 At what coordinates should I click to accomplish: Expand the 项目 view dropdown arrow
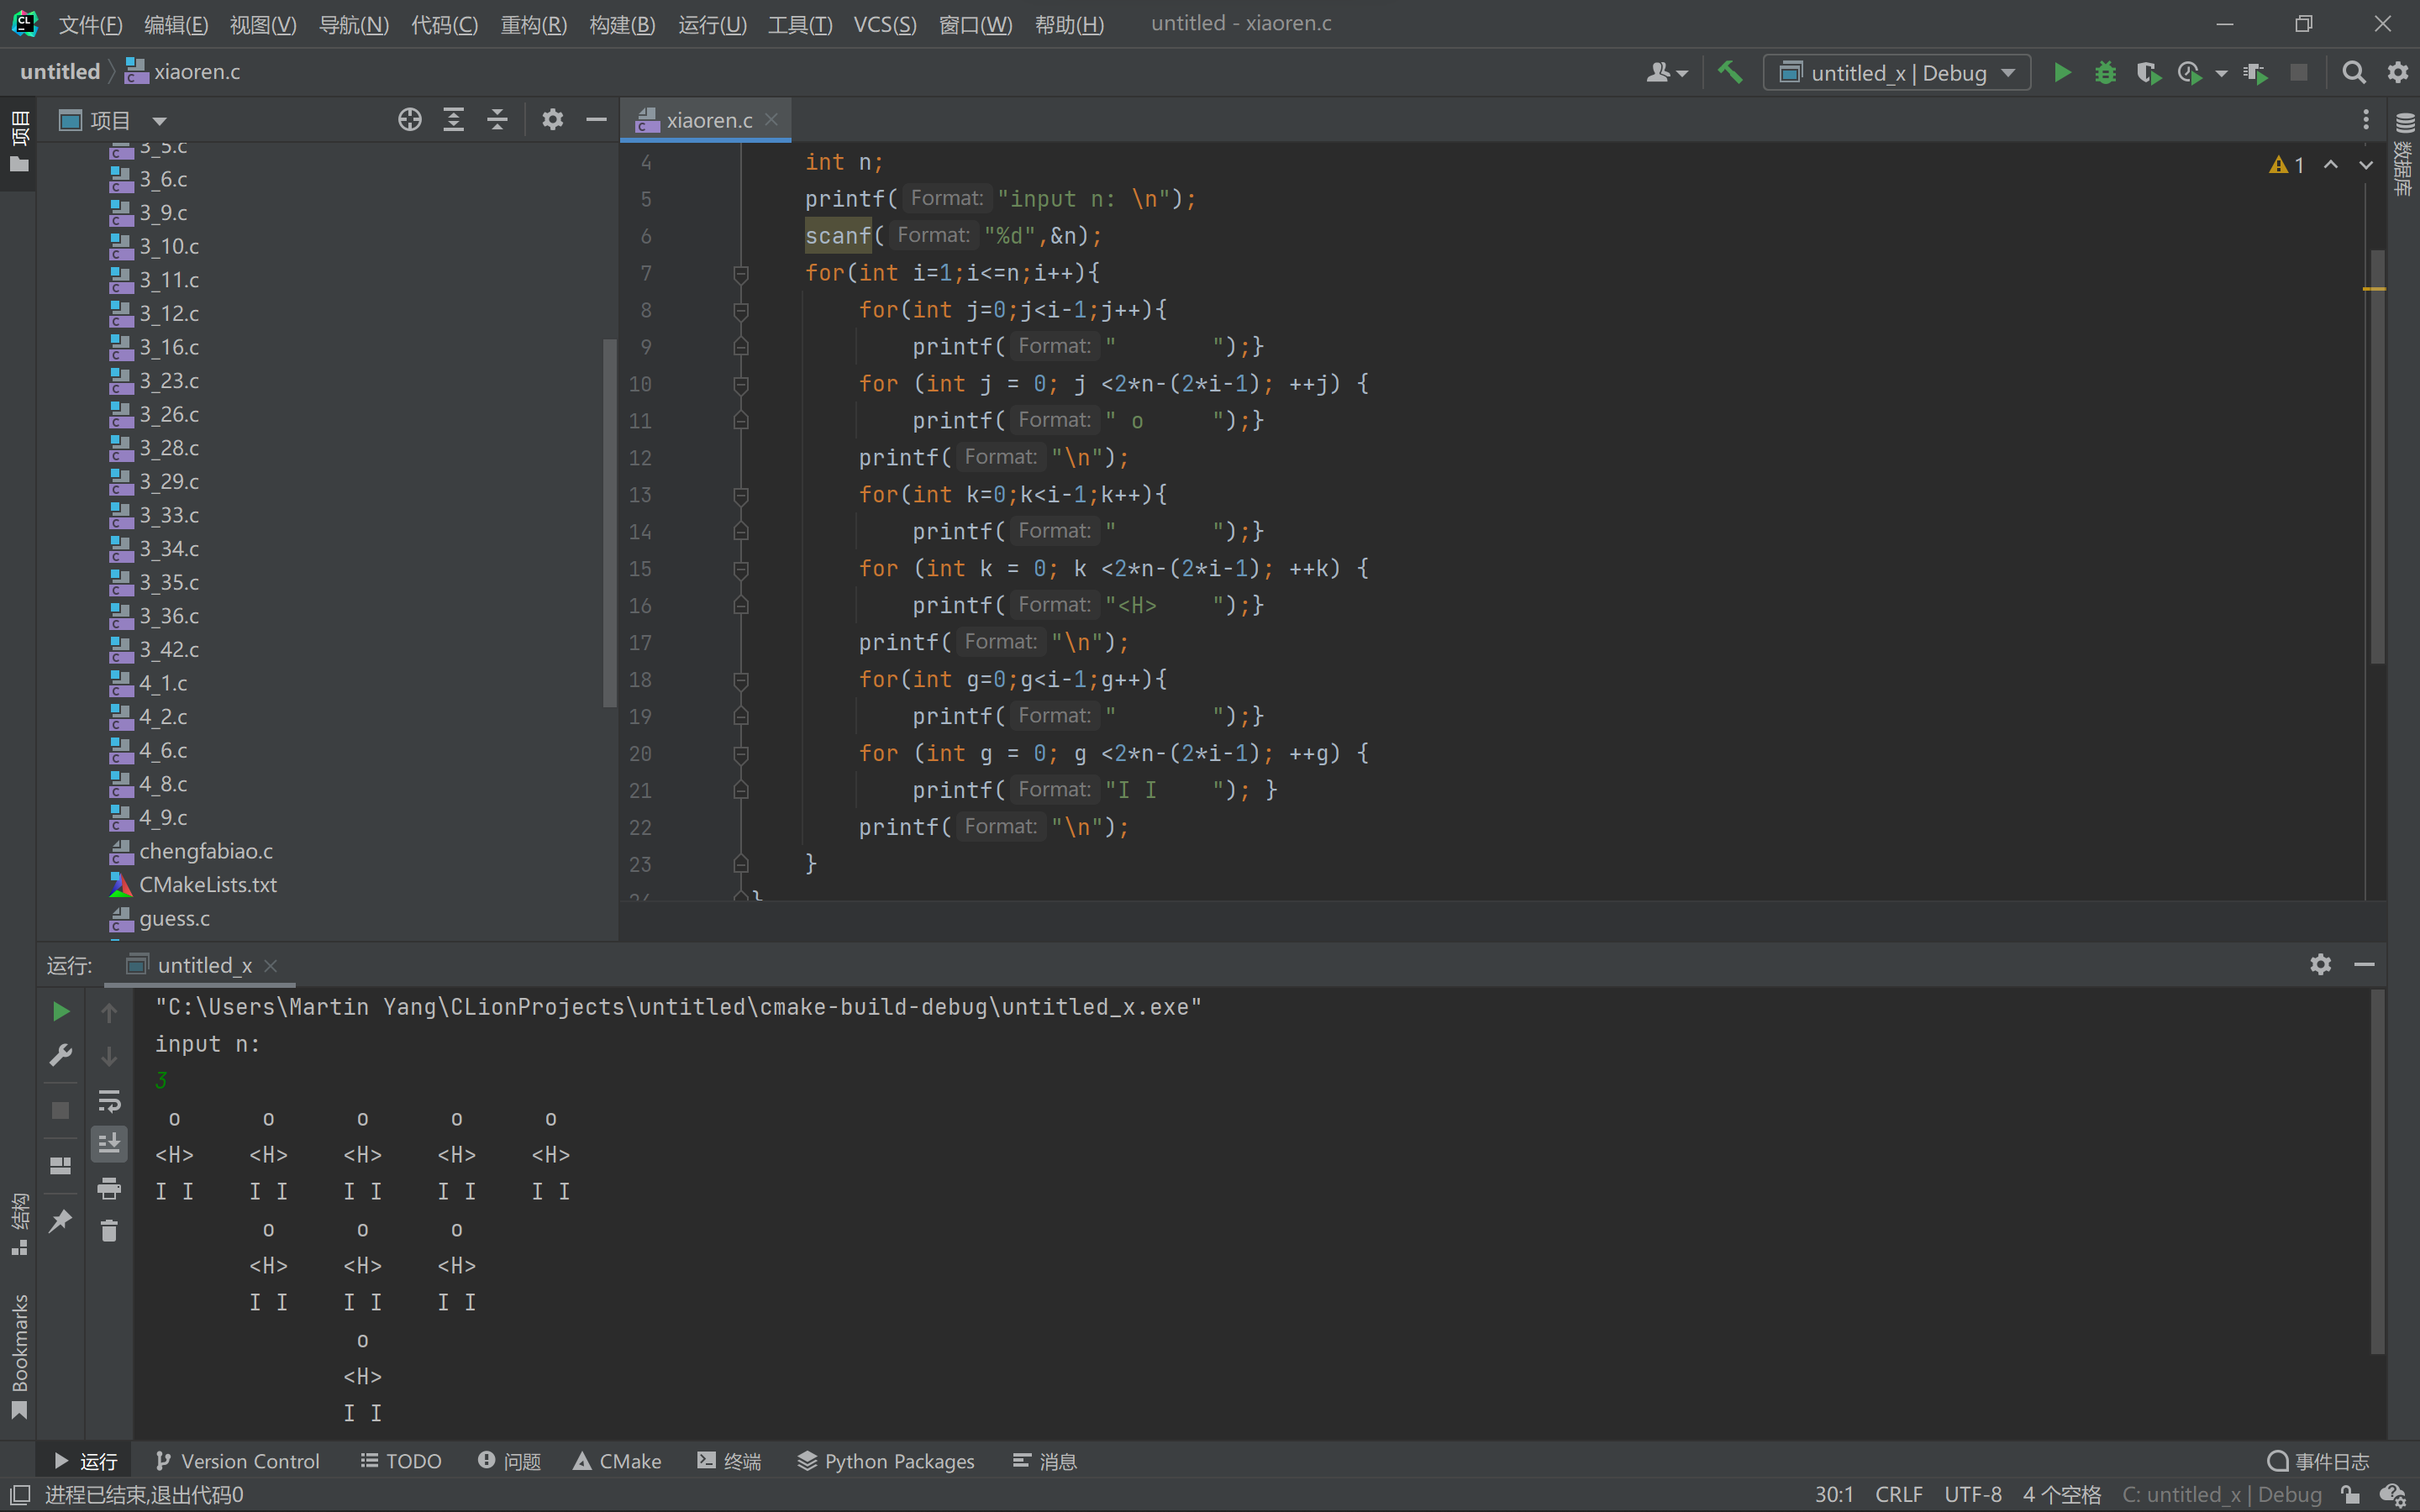click(x=159, y=121)
